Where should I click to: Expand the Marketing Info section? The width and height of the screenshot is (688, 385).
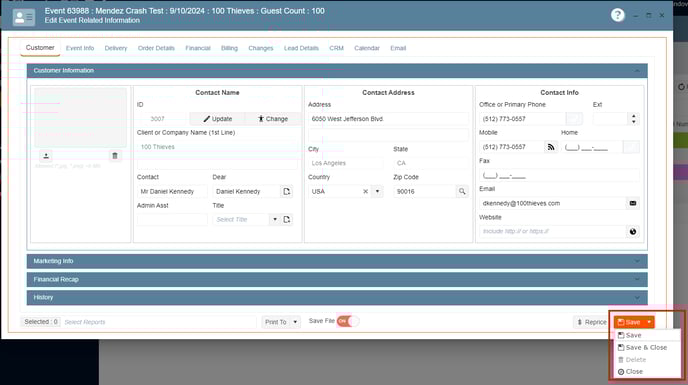[337, 261]
